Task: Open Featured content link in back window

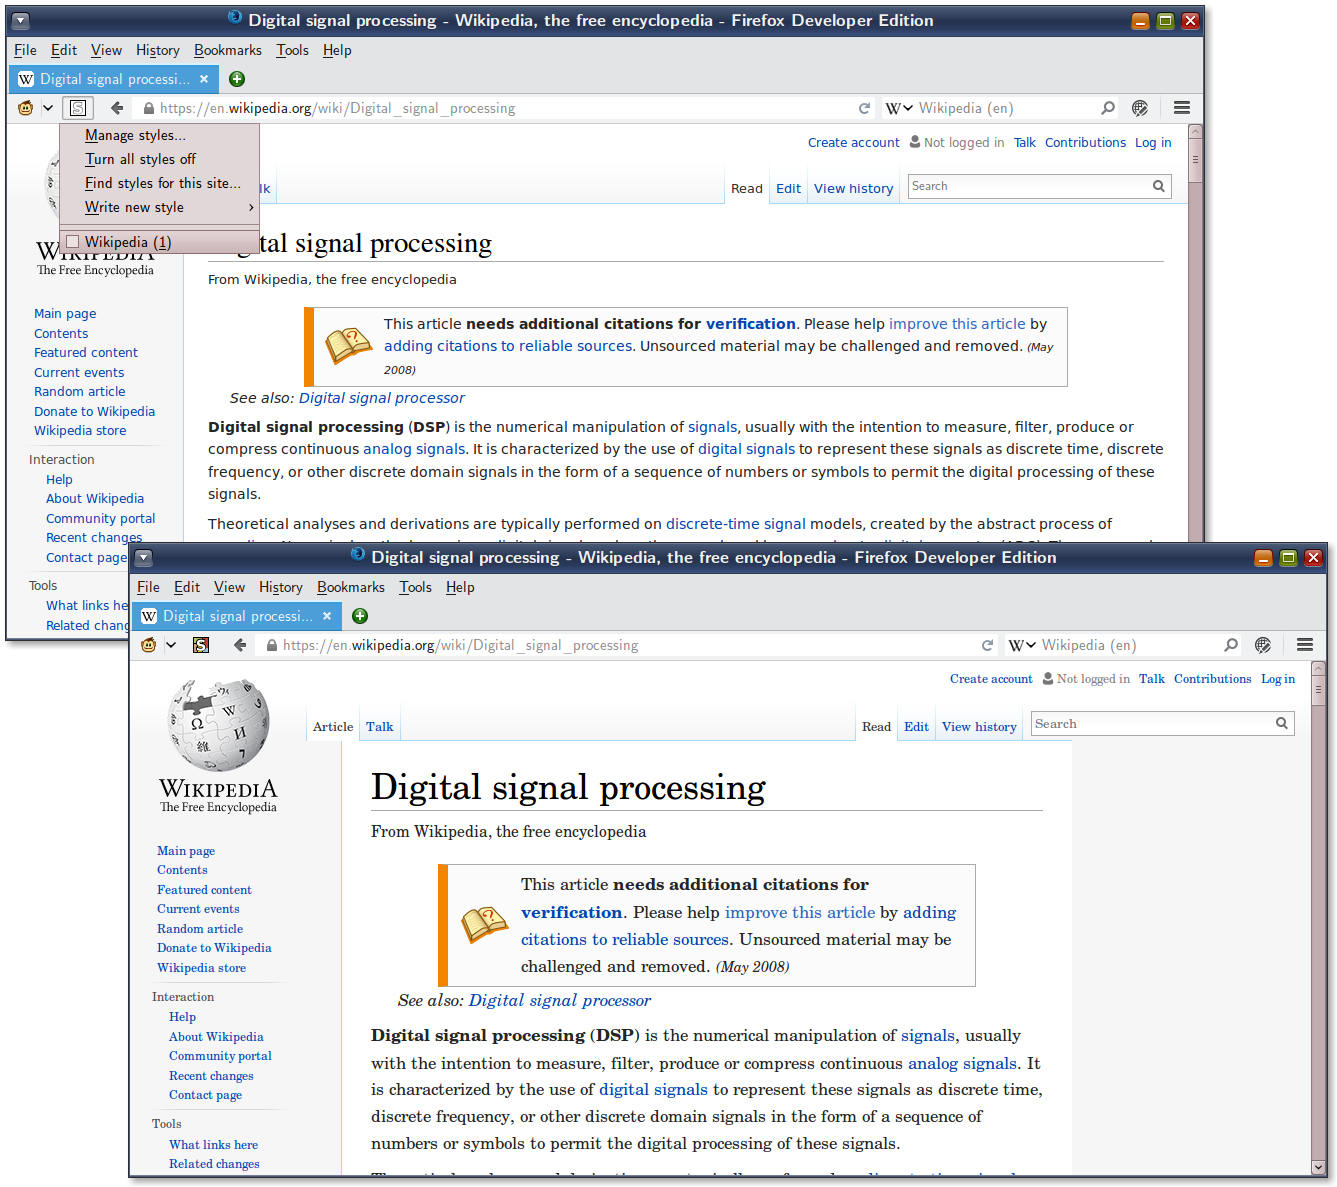Action: [x=86, y=353]
